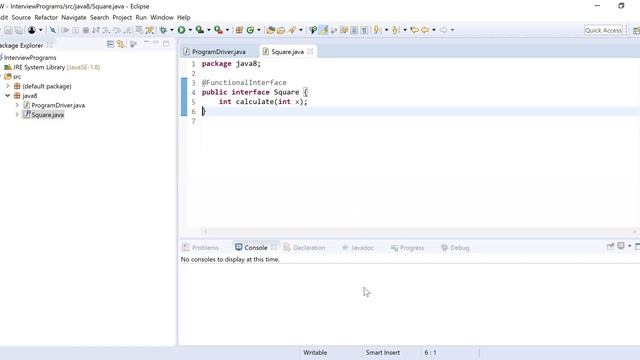Click the Forward navigation arrow icon
The width and height of the screenshot is (640, 360).
click(x=443, y=30)
